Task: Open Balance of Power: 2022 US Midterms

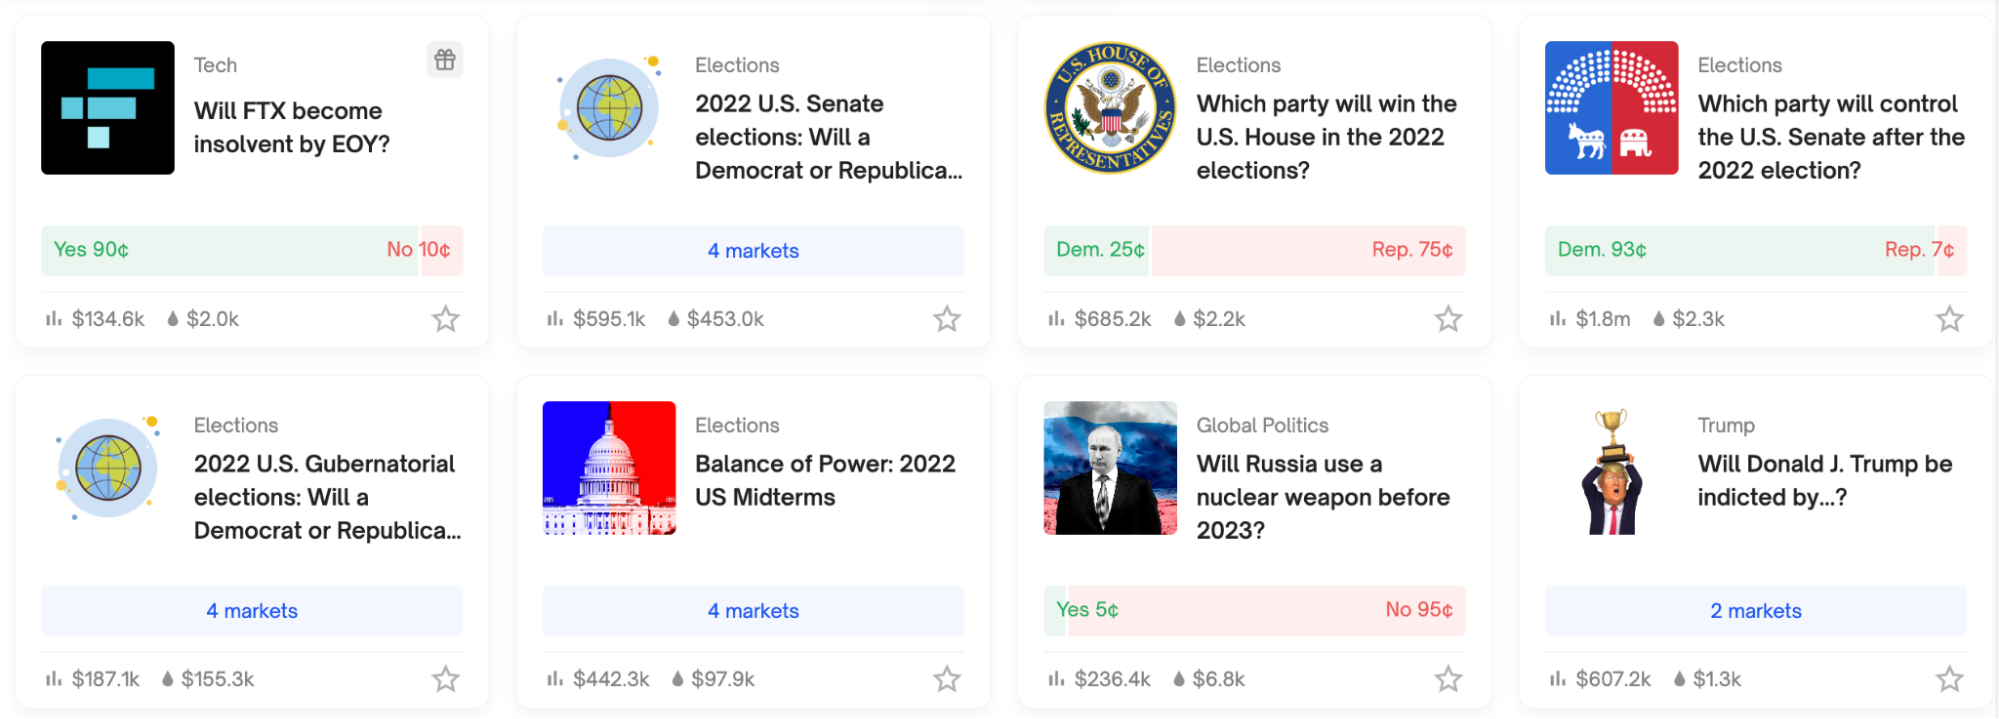Action: pyautogui.click(x=825, y=480)
